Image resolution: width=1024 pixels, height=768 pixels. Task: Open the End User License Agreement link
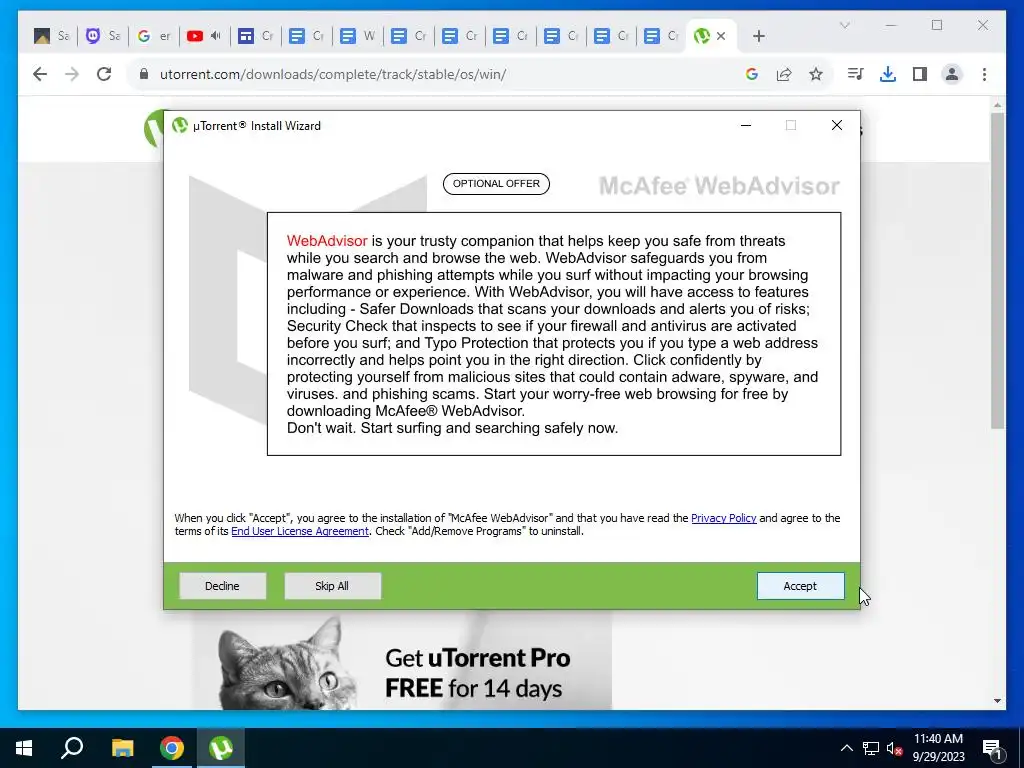300,531
